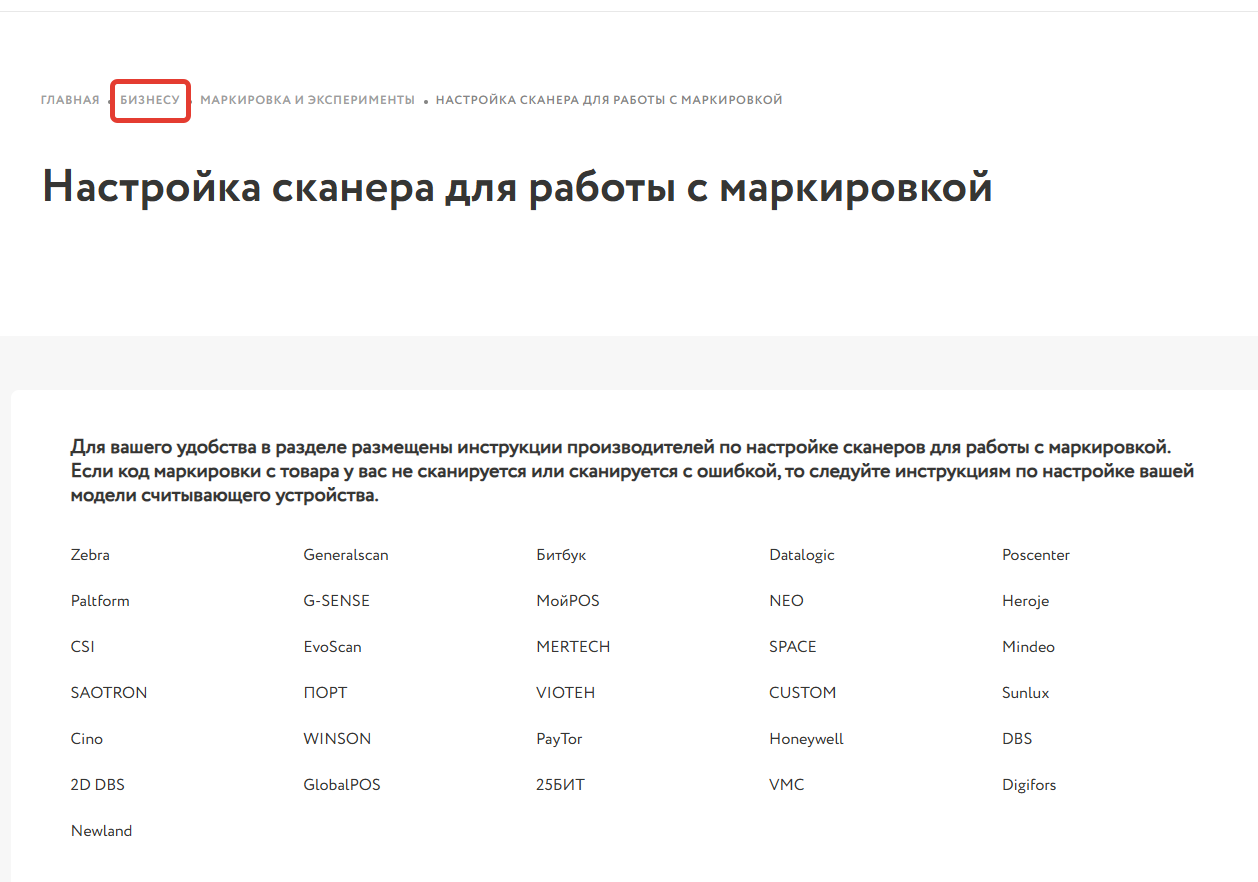Open Mindeo scanner instructions
This screenshot has height=882, width=1258.
click(x=1029, y=647)
